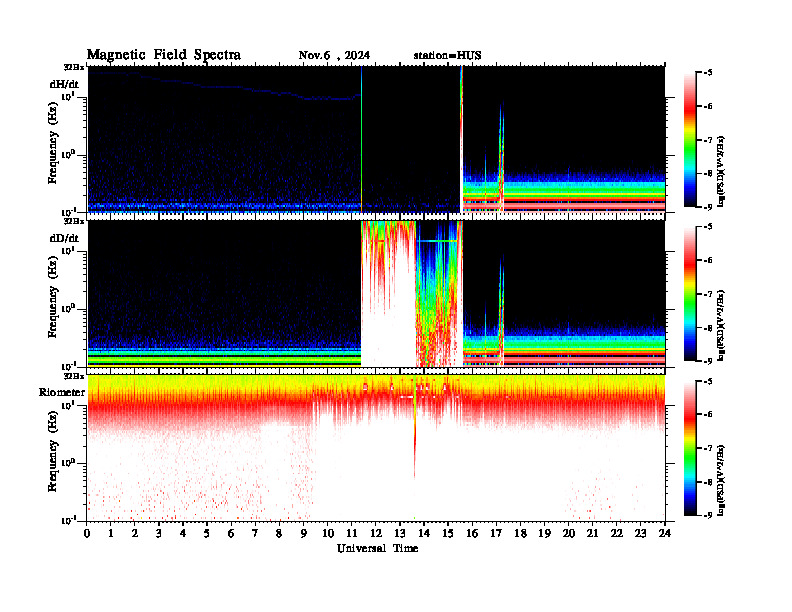Image resolution: width=792 pixels, height=612 pixels.
Task: Click the hour "4" tick label on time axis
Action: click(x=183, y=534)
